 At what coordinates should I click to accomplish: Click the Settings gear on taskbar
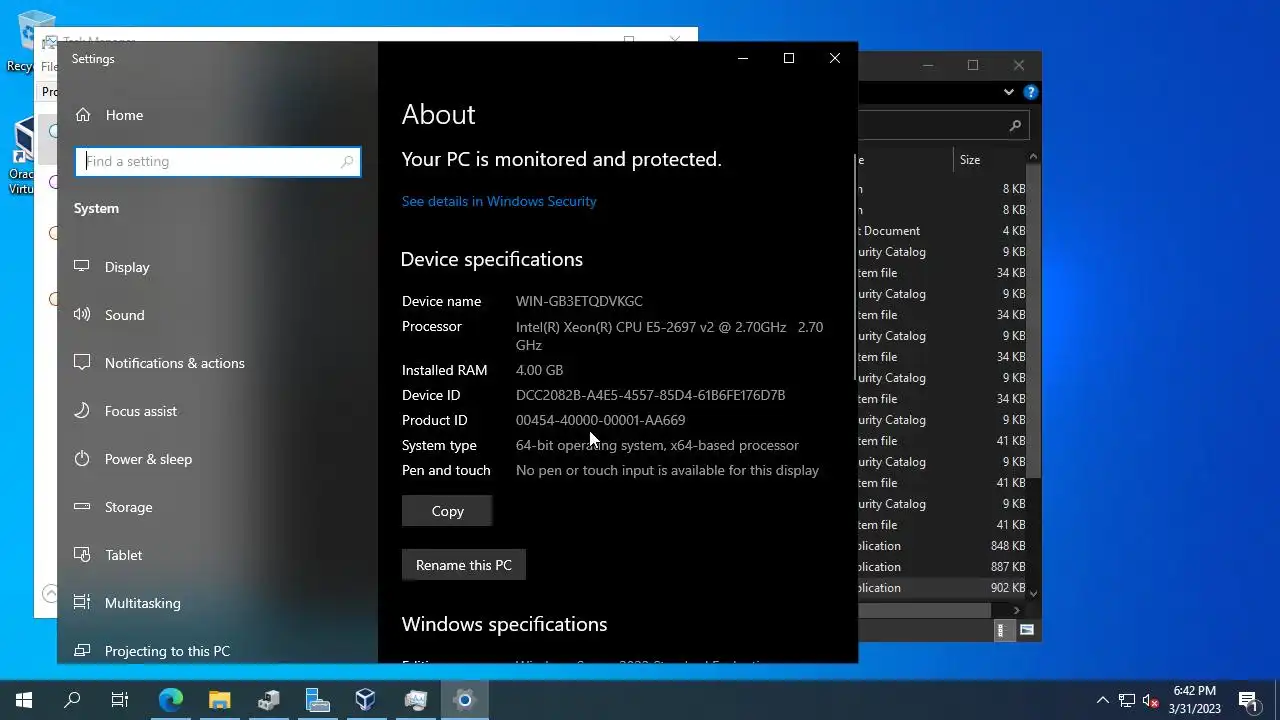[464, 700]
